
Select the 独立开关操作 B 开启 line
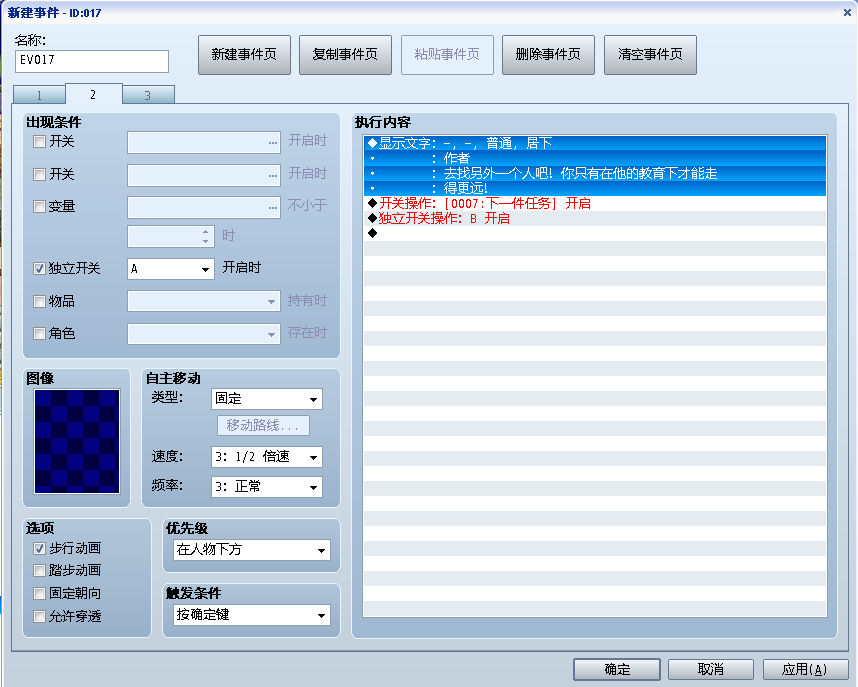(x=595, y=218)
